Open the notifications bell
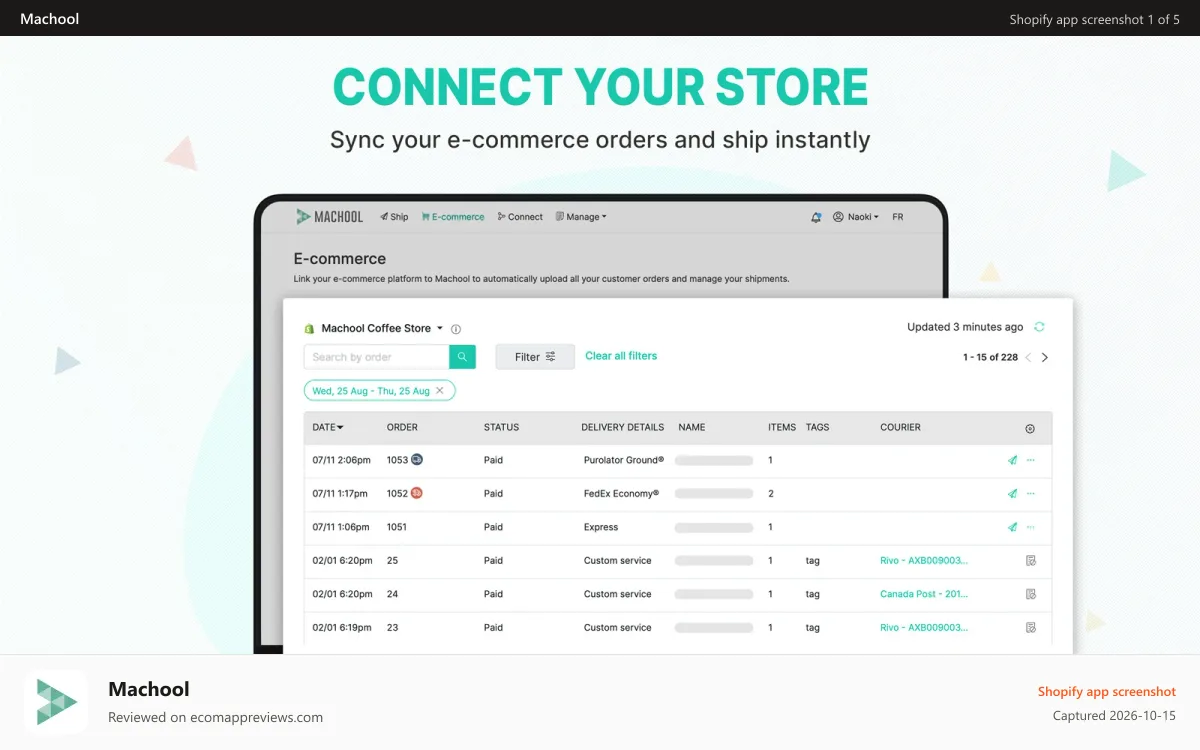1200x750 pixels. click(x=816, y=217)
